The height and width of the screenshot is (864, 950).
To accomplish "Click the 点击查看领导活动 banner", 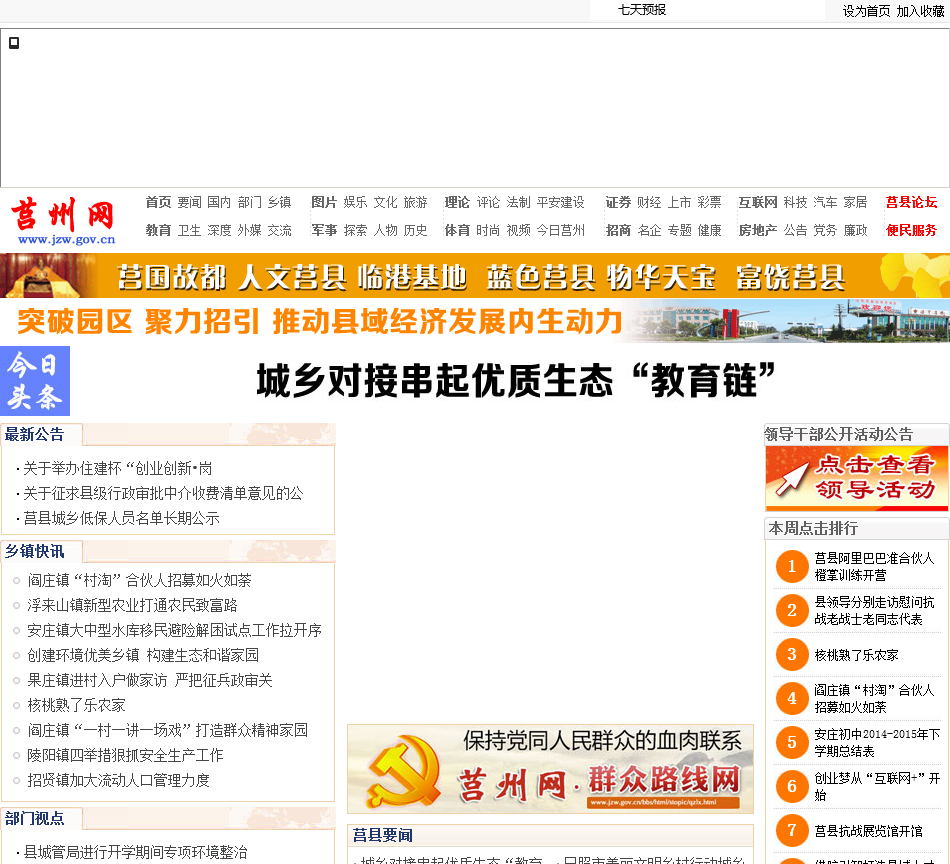I will click(857, 478).
